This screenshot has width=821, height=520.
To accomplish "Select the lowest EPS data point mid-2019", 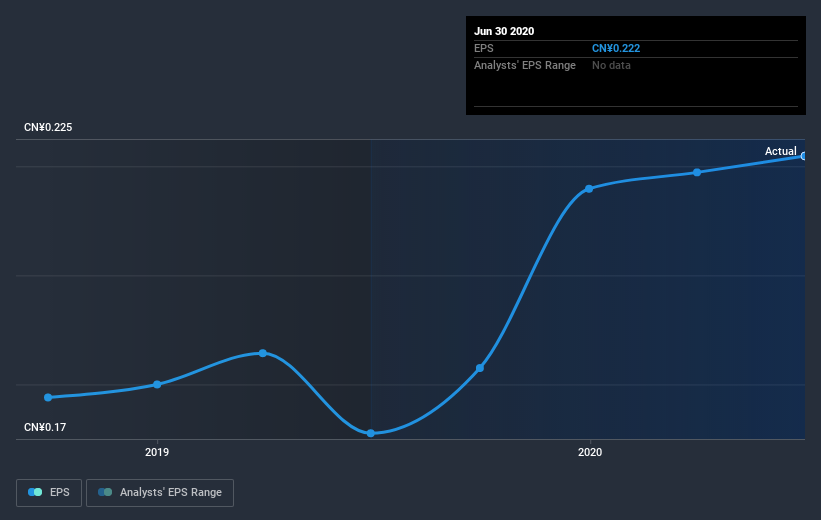I will tap(371, 433).
